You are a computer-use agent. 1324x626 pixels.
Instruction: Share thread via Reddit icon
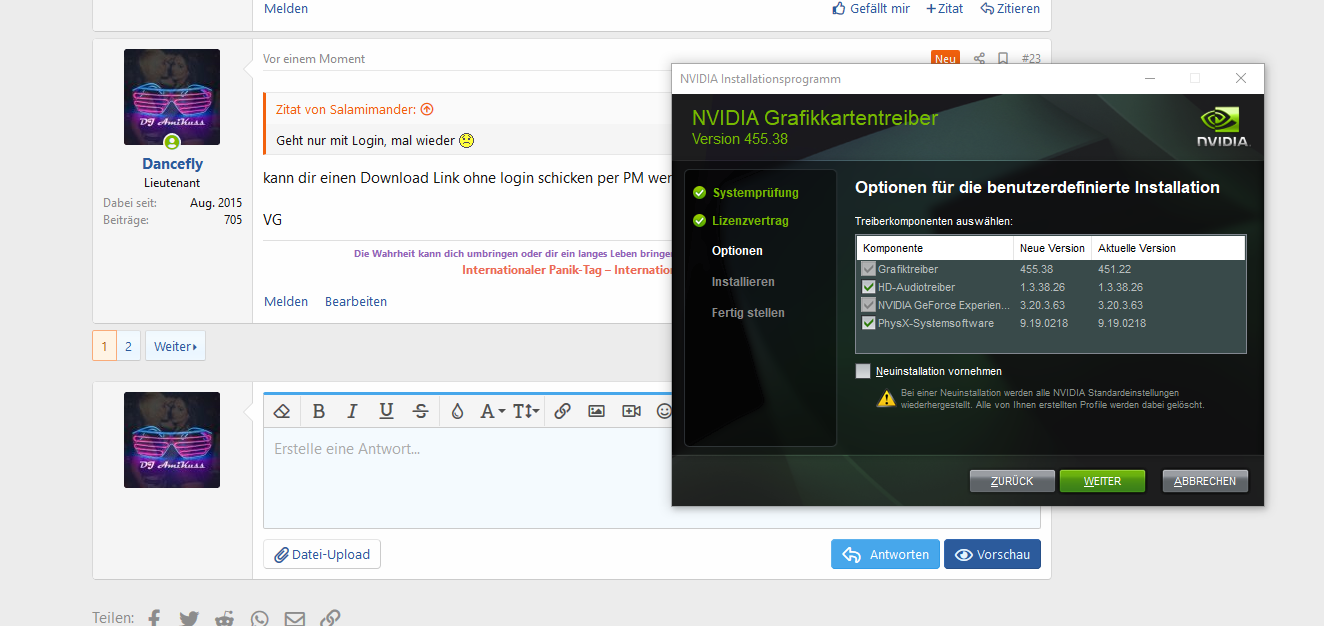coord(225,619)
